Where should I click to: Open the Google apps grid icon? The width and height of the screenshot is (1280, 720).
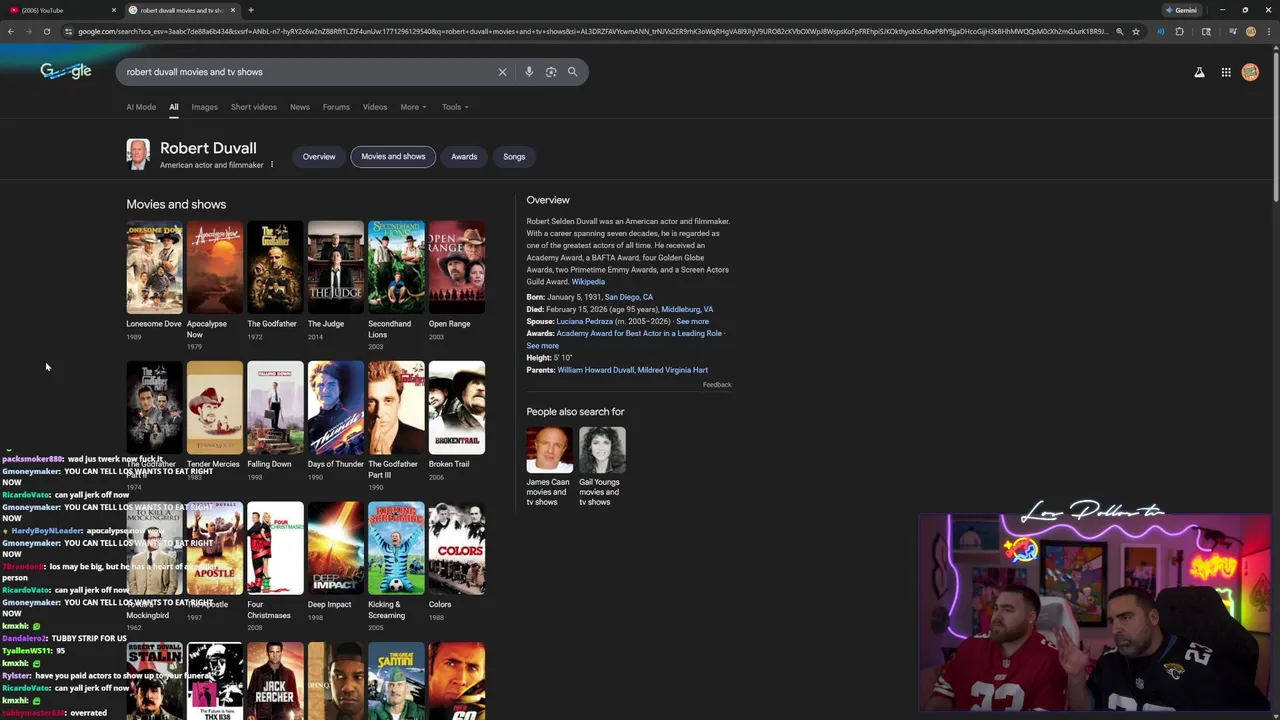click(x=1226, y=72)
